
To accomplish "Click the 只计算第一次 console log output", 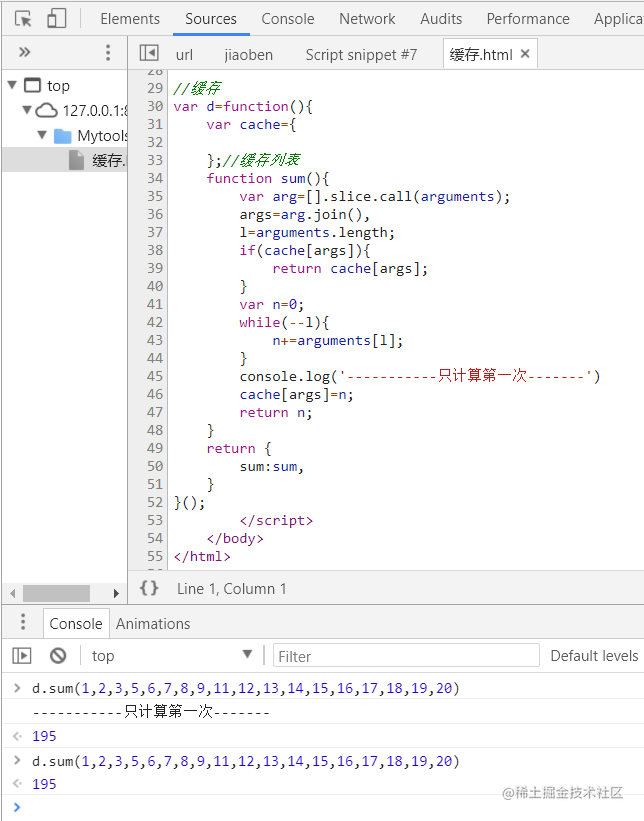I will (151, 712).
